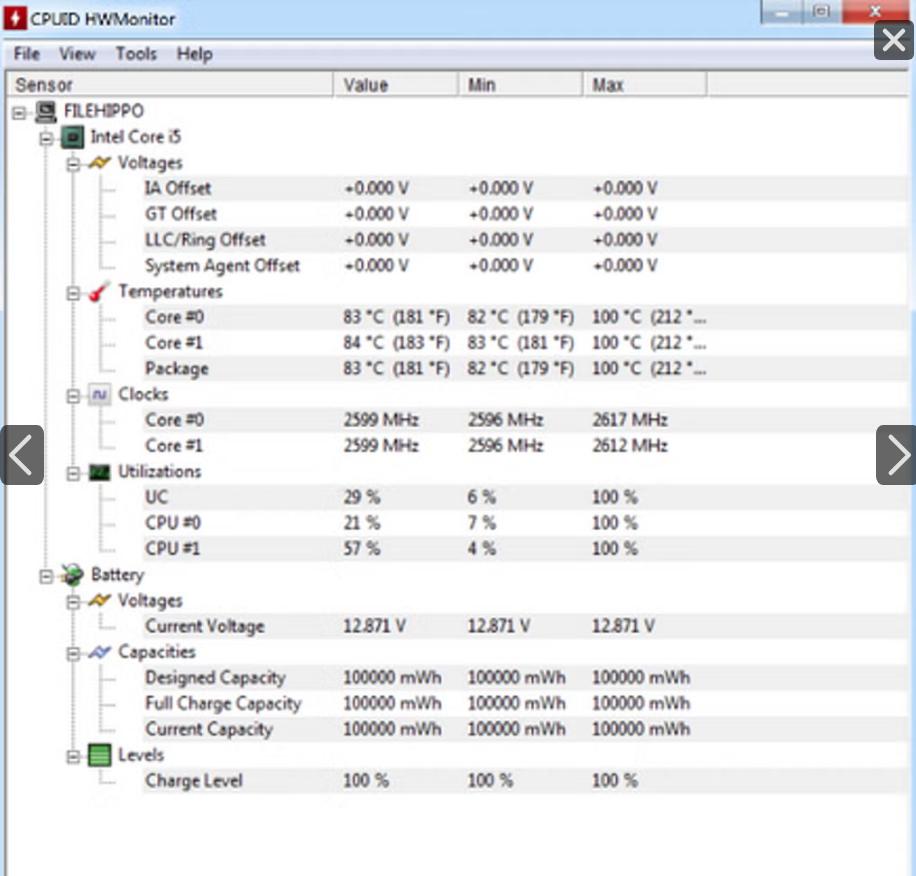Select the GT Offset row
This screenshot has height=876, width=916.
pos(525,214)
